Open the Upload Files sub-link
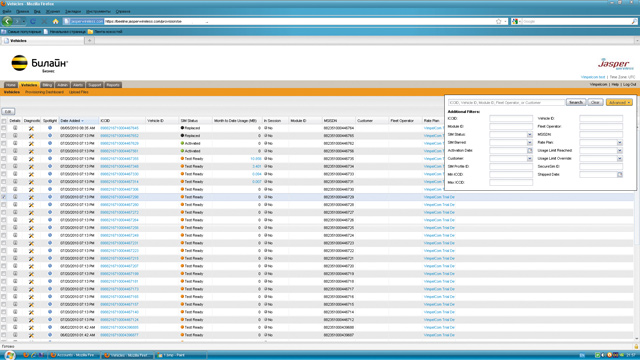 tap(78, 92)
